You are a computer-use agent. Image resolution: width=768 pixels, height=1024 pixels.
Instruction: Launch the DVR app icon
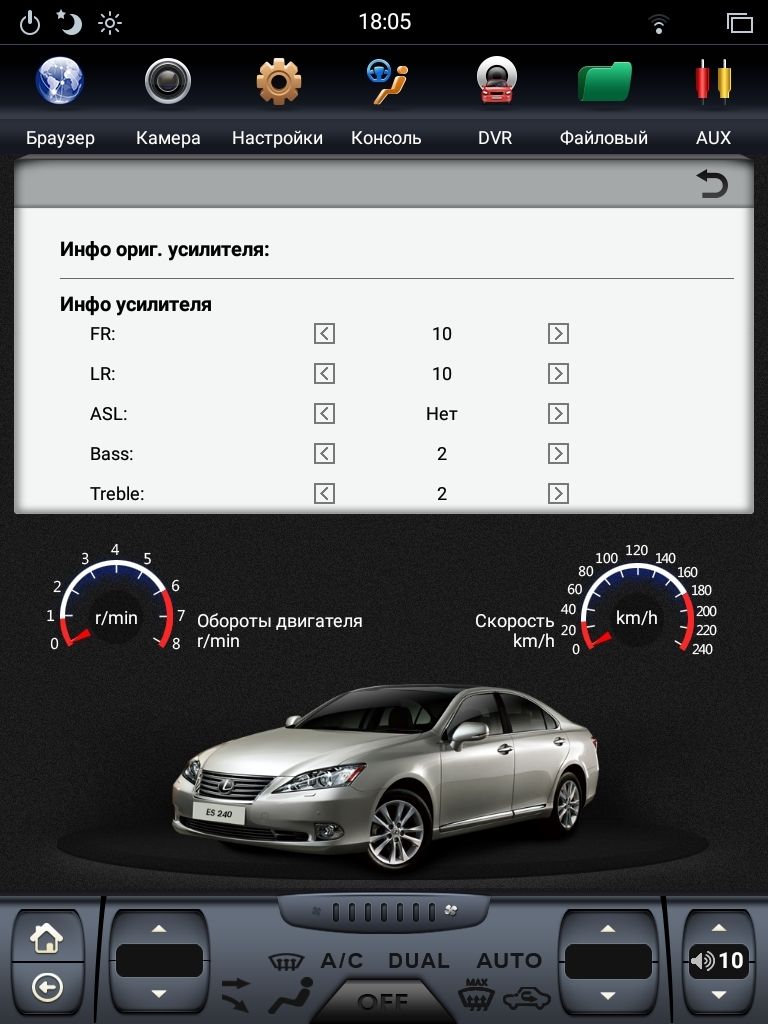click(496, 81)
